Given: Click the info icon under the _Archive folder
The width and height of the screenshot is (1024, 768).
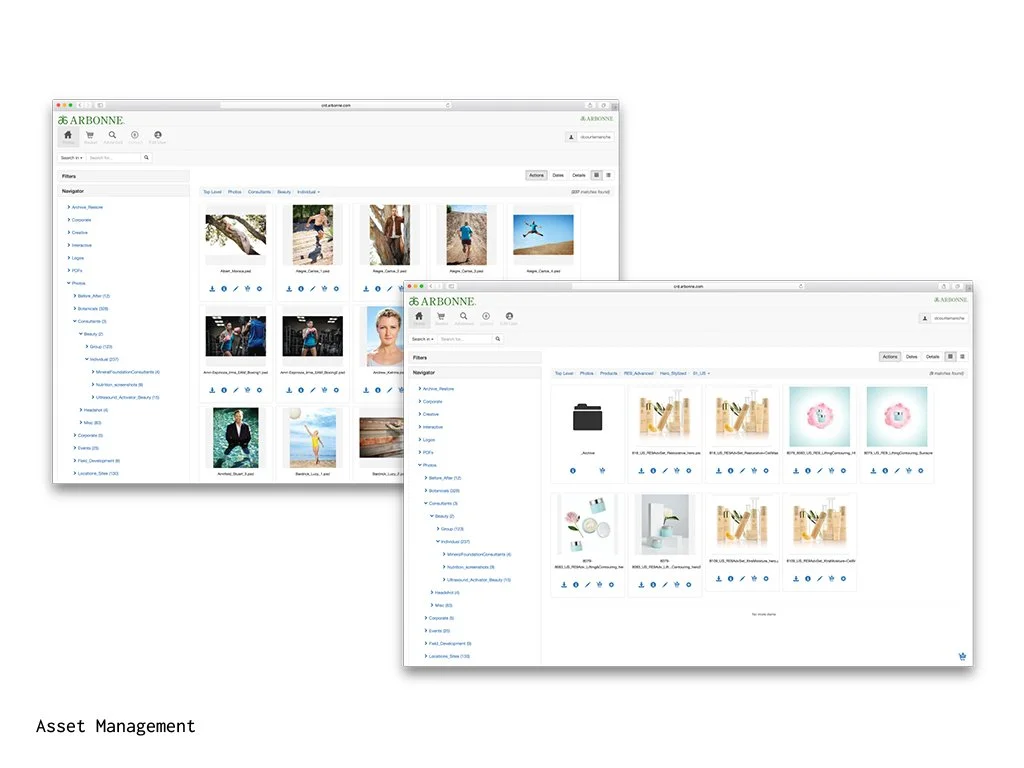Looking at the screenshot, I should click(573, 470).
